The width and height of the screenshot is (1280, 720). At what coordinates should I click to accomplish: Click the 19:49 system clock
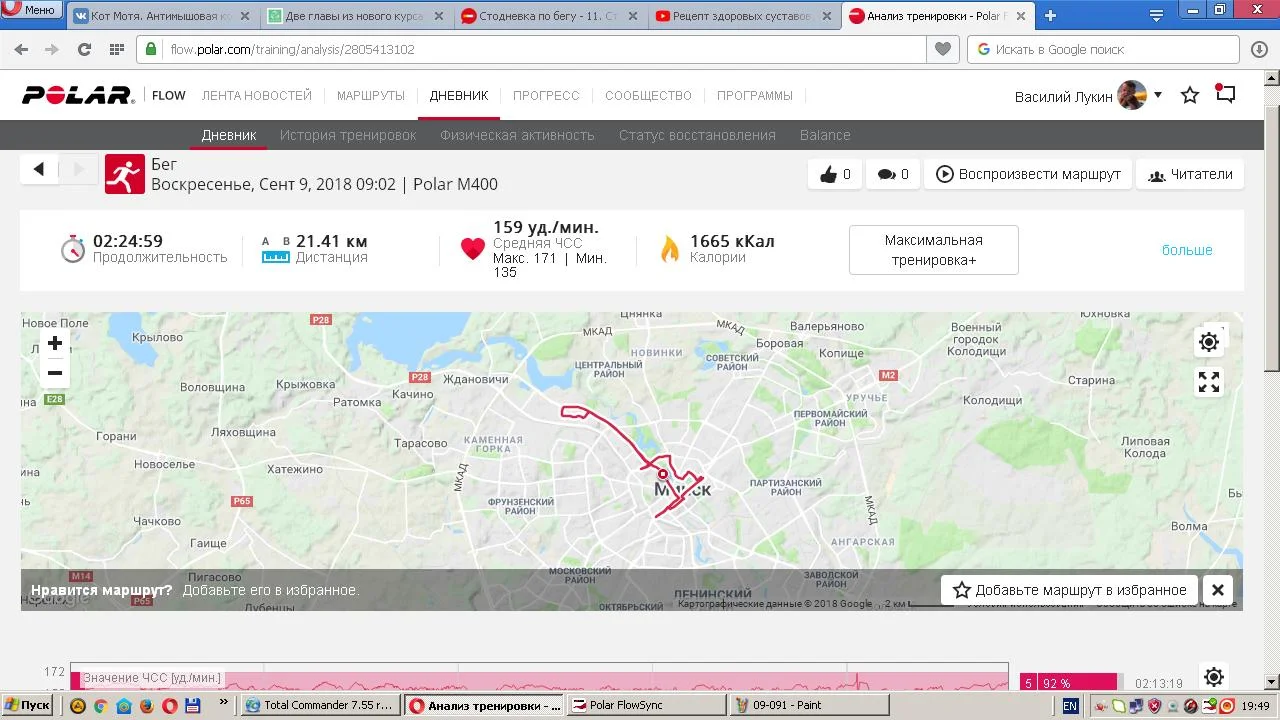tap(1256, 705)
